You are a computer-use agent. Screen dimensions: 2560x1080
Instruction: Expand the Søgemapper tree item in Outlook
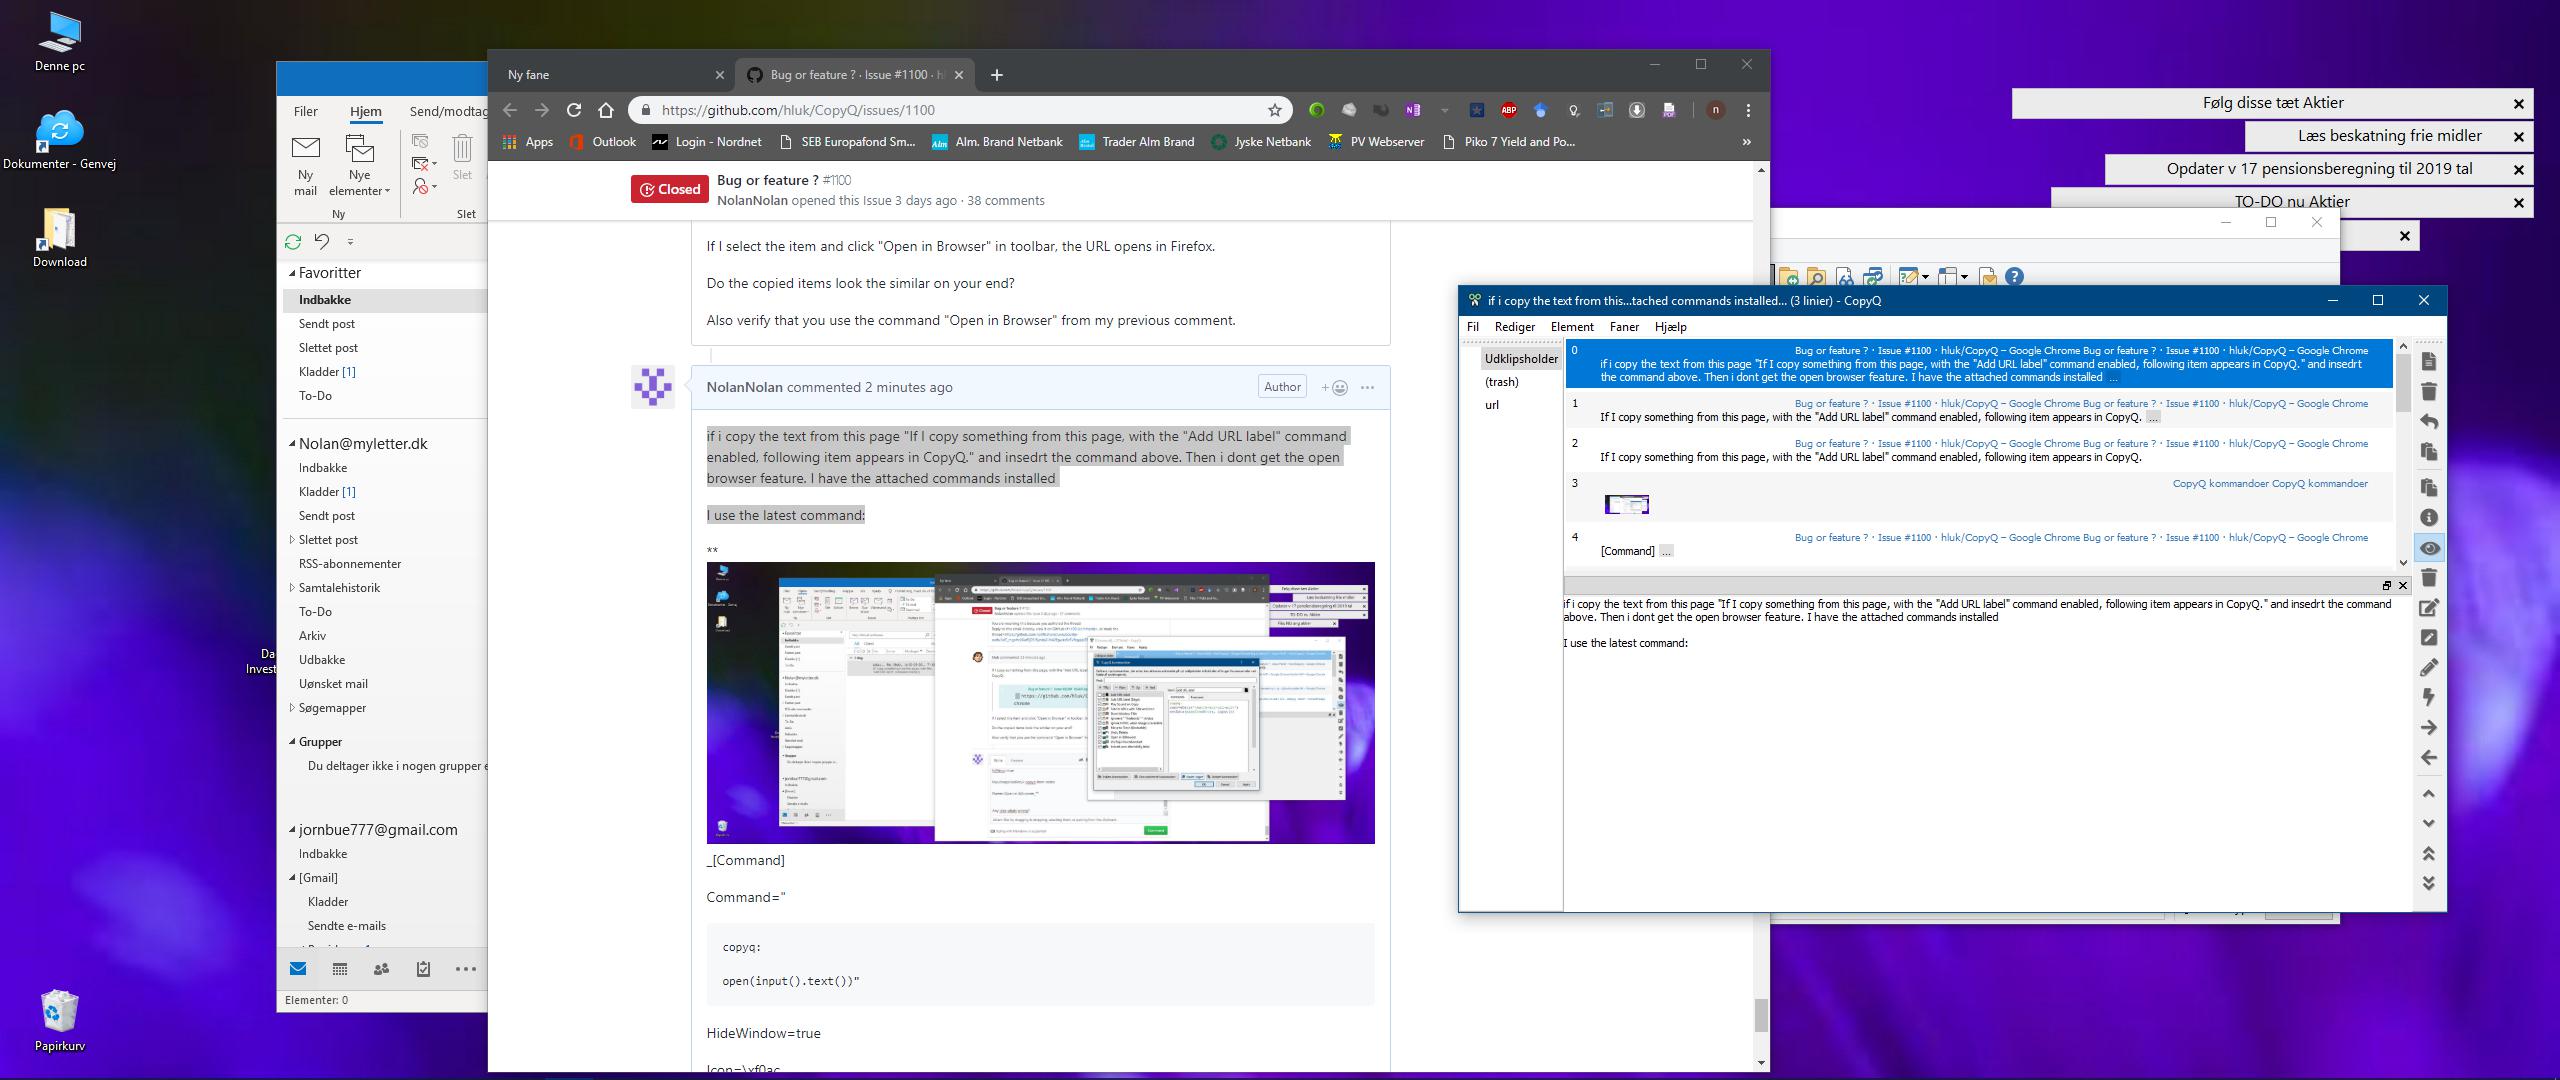pyautogui.click(x=291, y=707)
